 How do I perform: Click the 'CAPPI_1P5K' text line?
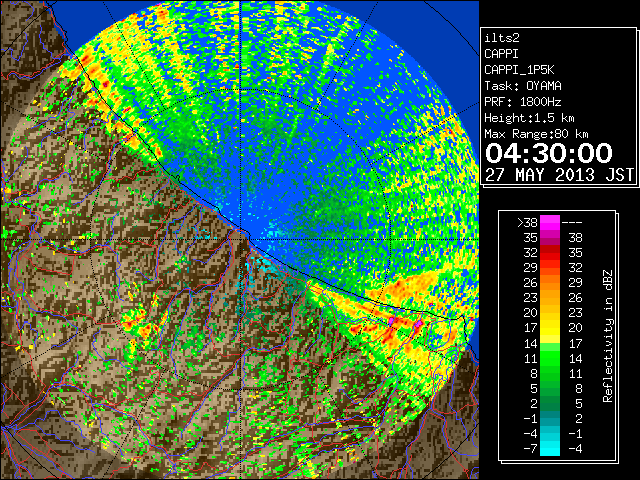coord(519,70)
